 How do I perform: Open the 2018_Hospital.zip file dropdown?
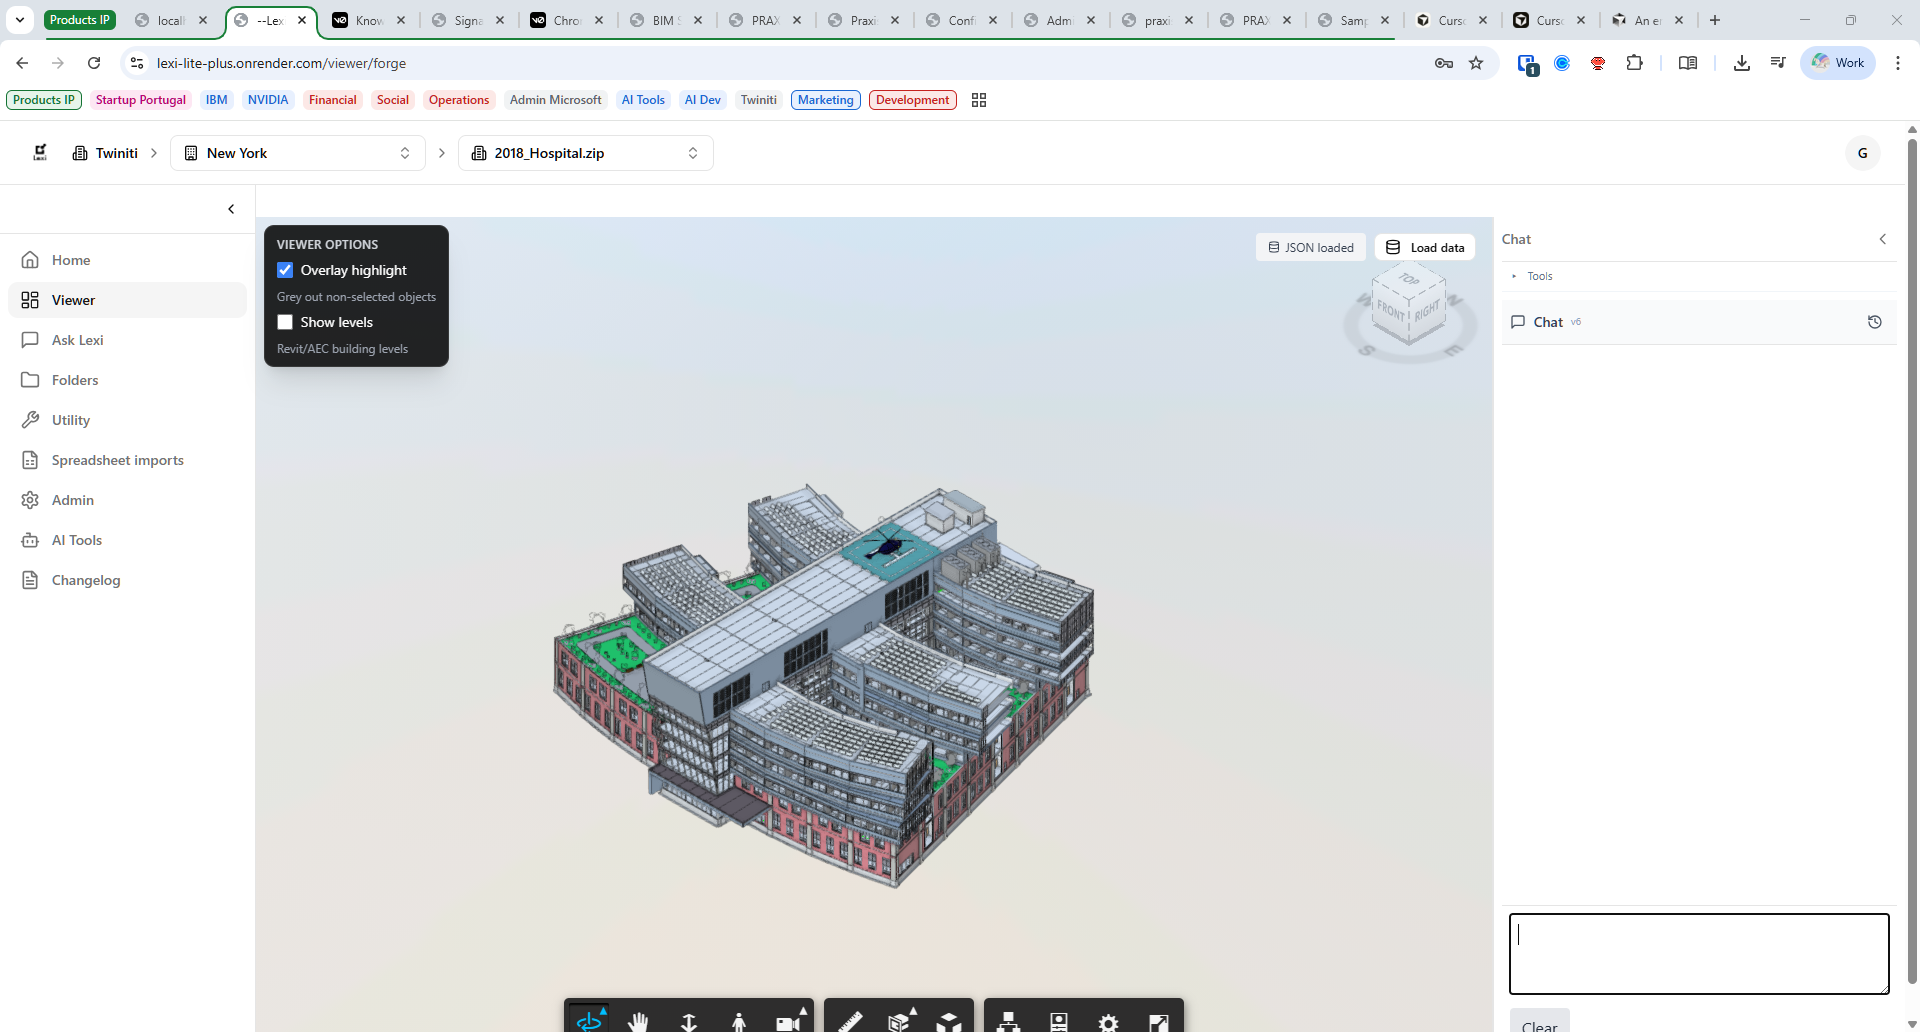(x=585, y=153)
